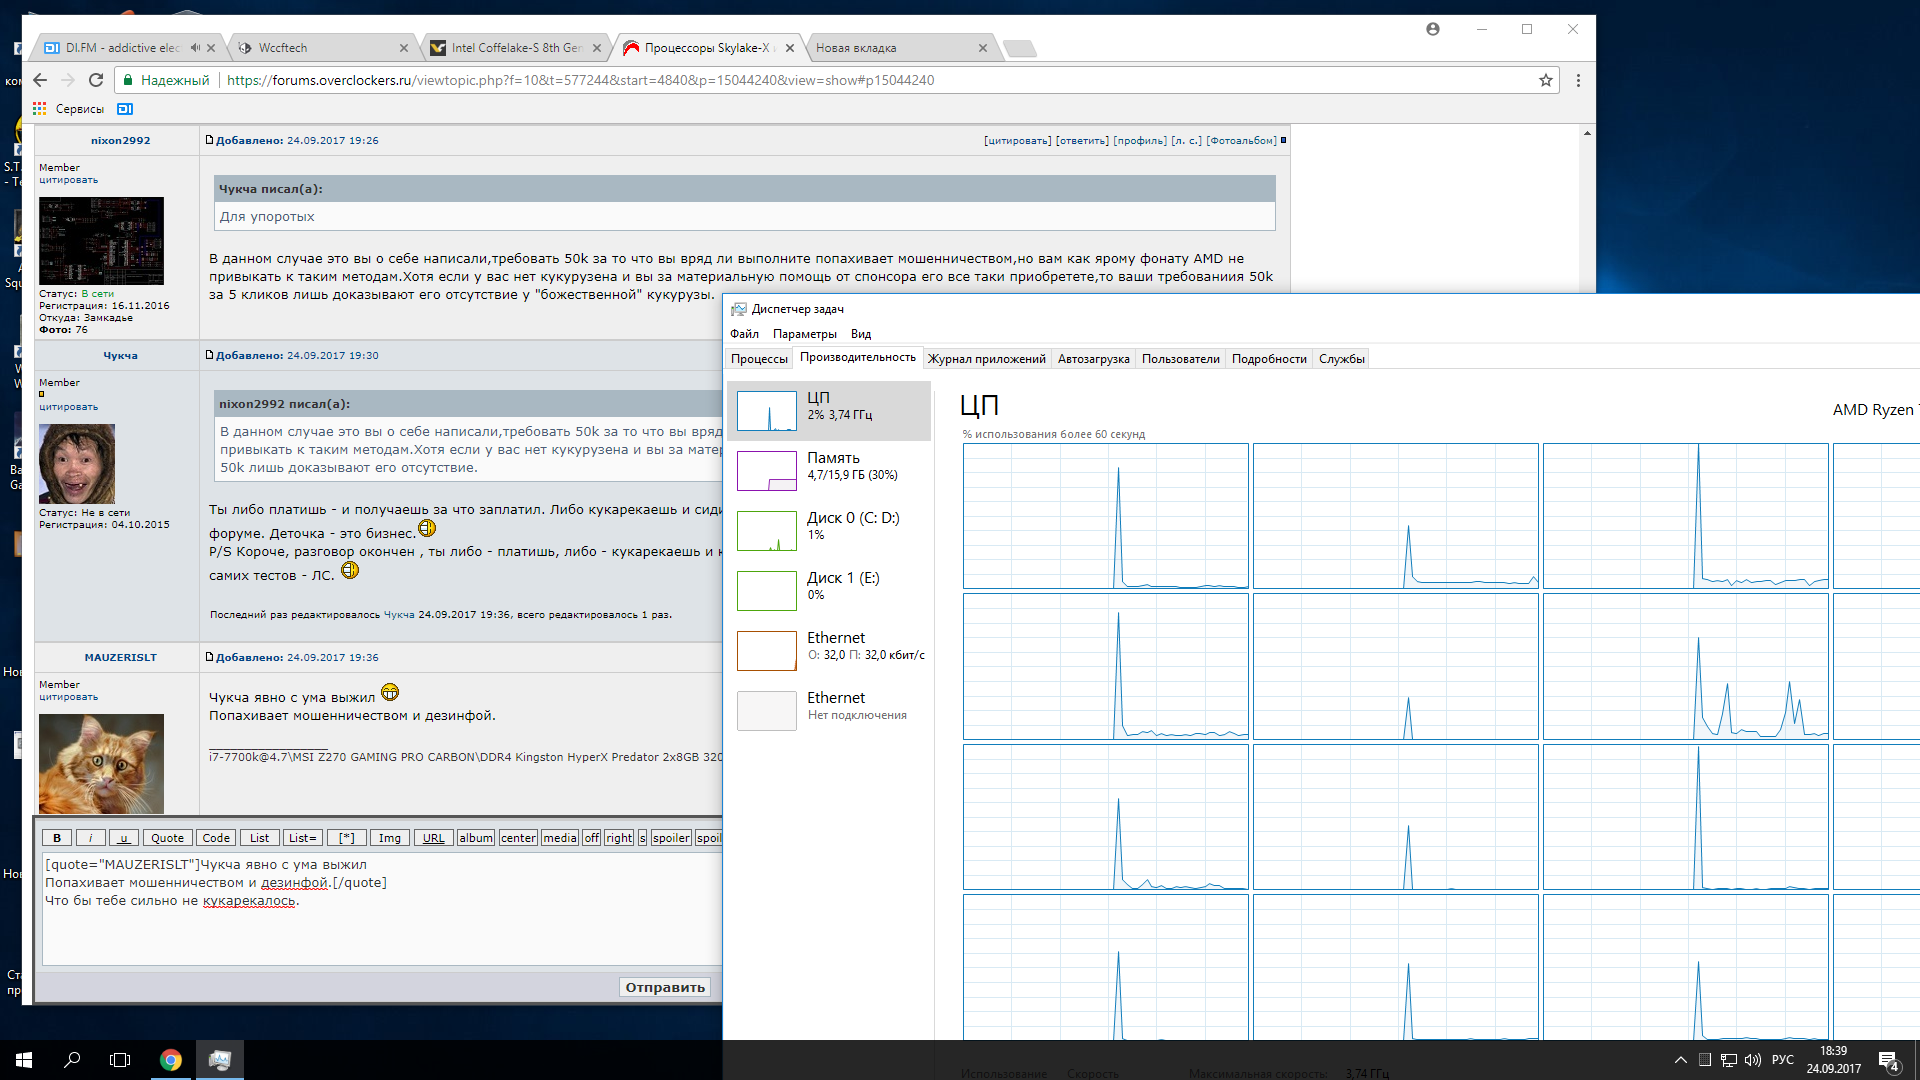Switch to the Автозагрузка tab
Image resolution: width=1920 pixels, height=1080 pixels.
pos(1093,359)
